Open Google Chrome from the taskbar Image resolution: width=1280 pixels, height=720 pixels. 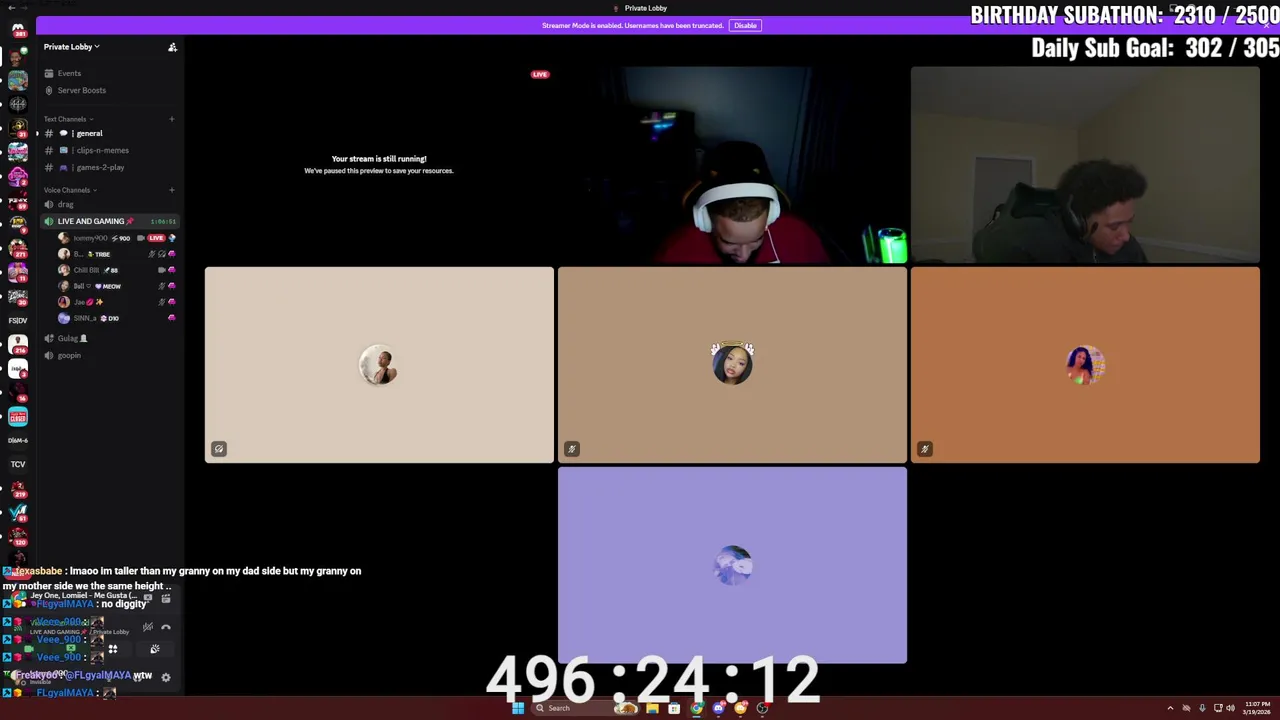click(696, 708)
